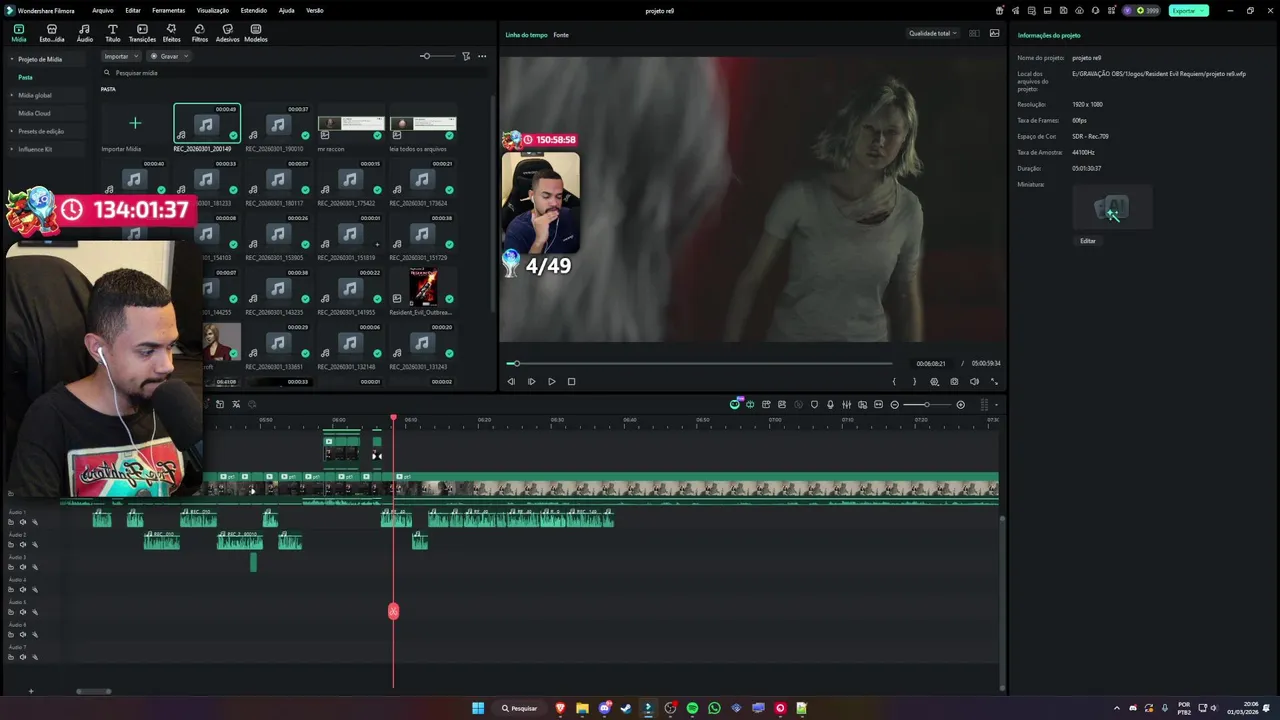Open the Estendido menu
The height and width of the screenshot is (720, 1280).
pyautogui.click(x=254, y=10)
